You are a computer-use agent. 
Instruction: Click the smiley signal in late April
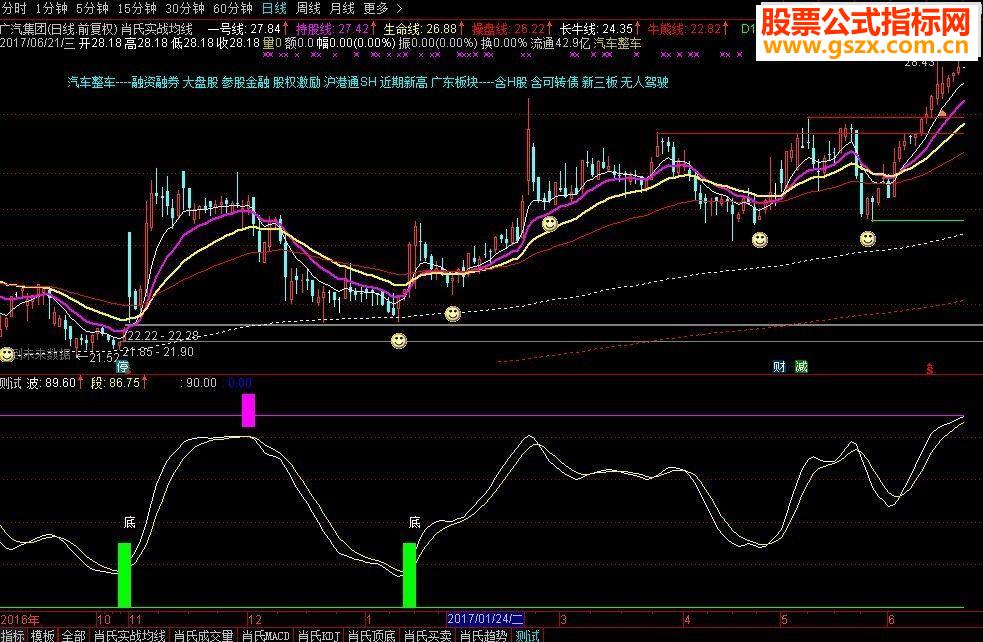pos(760,239)
